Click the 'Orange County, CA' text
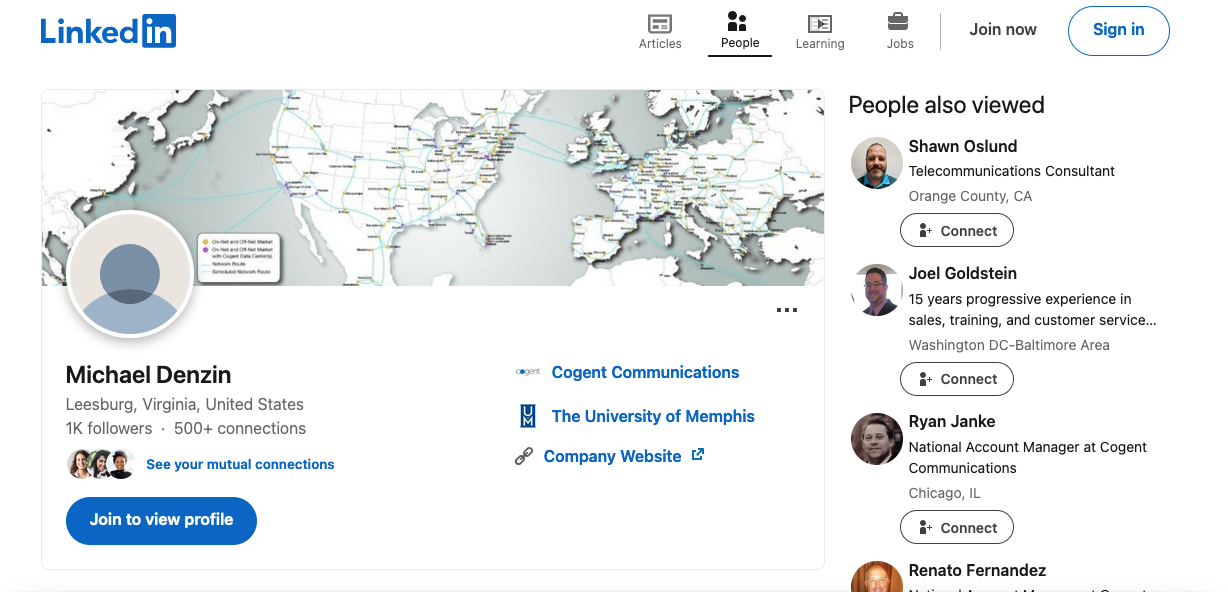Image resolution: width=1228 pixels, height=592 pixels. coord(970,196)
